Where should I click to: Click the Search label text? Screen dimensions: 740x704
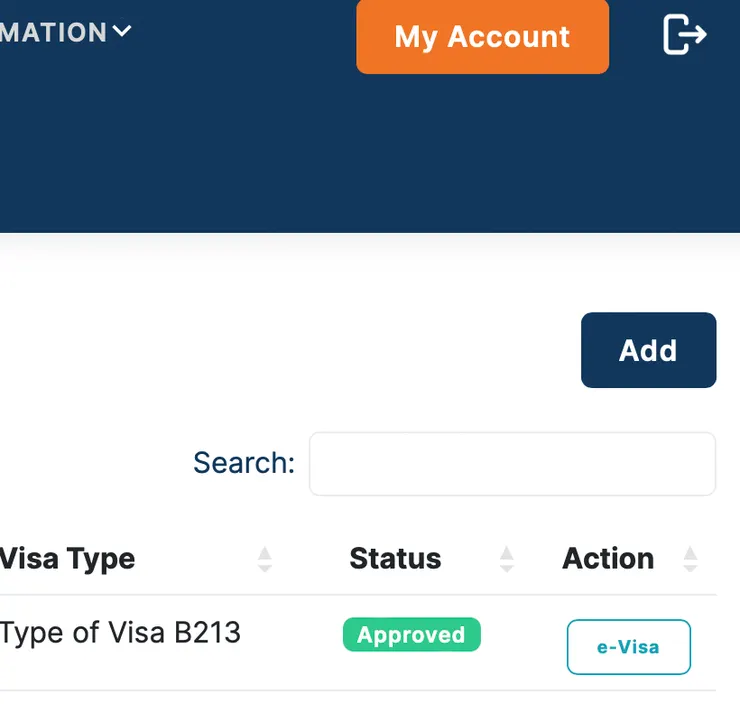(x=244, y=463)
